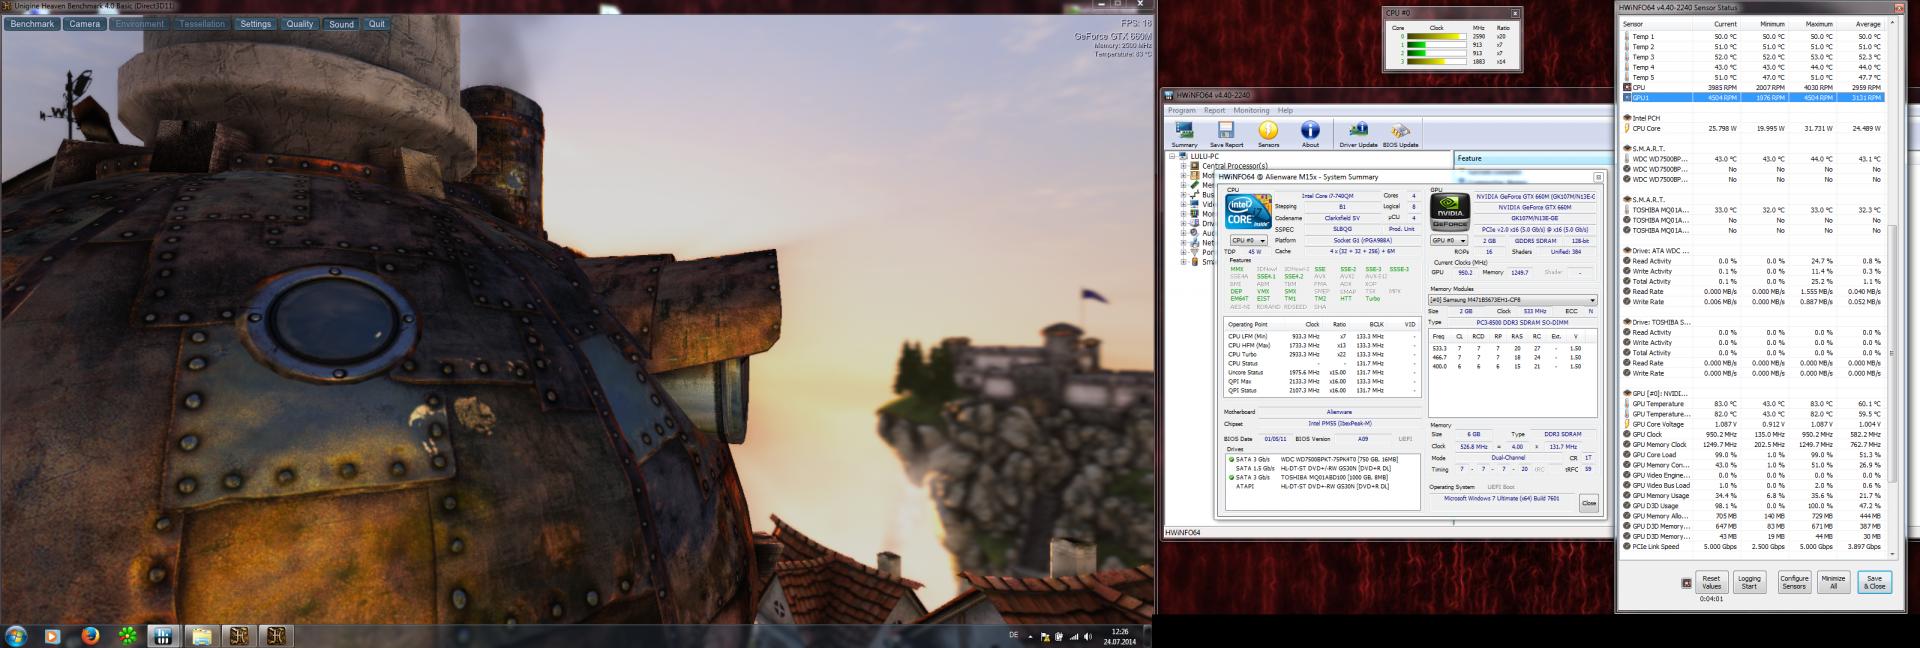The width and height of the screenshot is (1920, 648).
Task: Open Settings in Heaven Benchmark
Action: [x=256, y=24]
